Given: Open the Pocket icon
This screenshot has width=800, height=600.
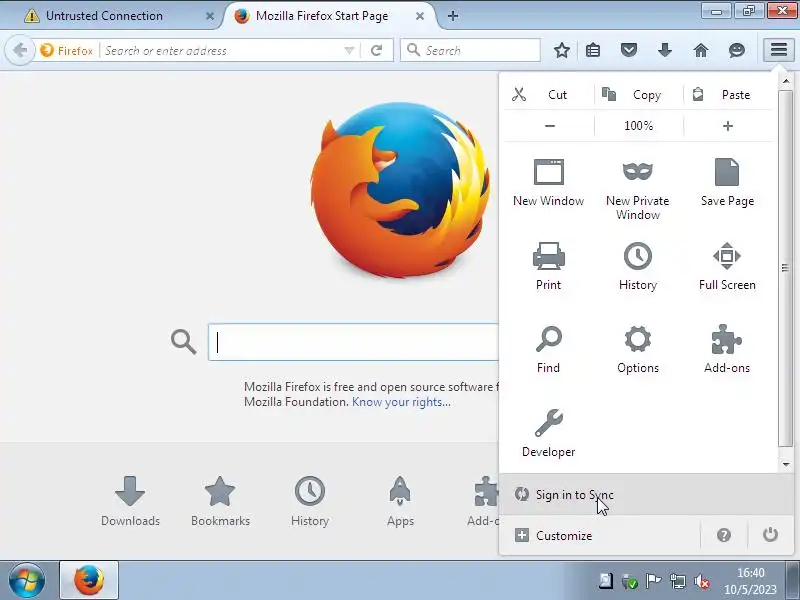Looking at the screenshot, I should pyautogui.click(x=629, y=50).
